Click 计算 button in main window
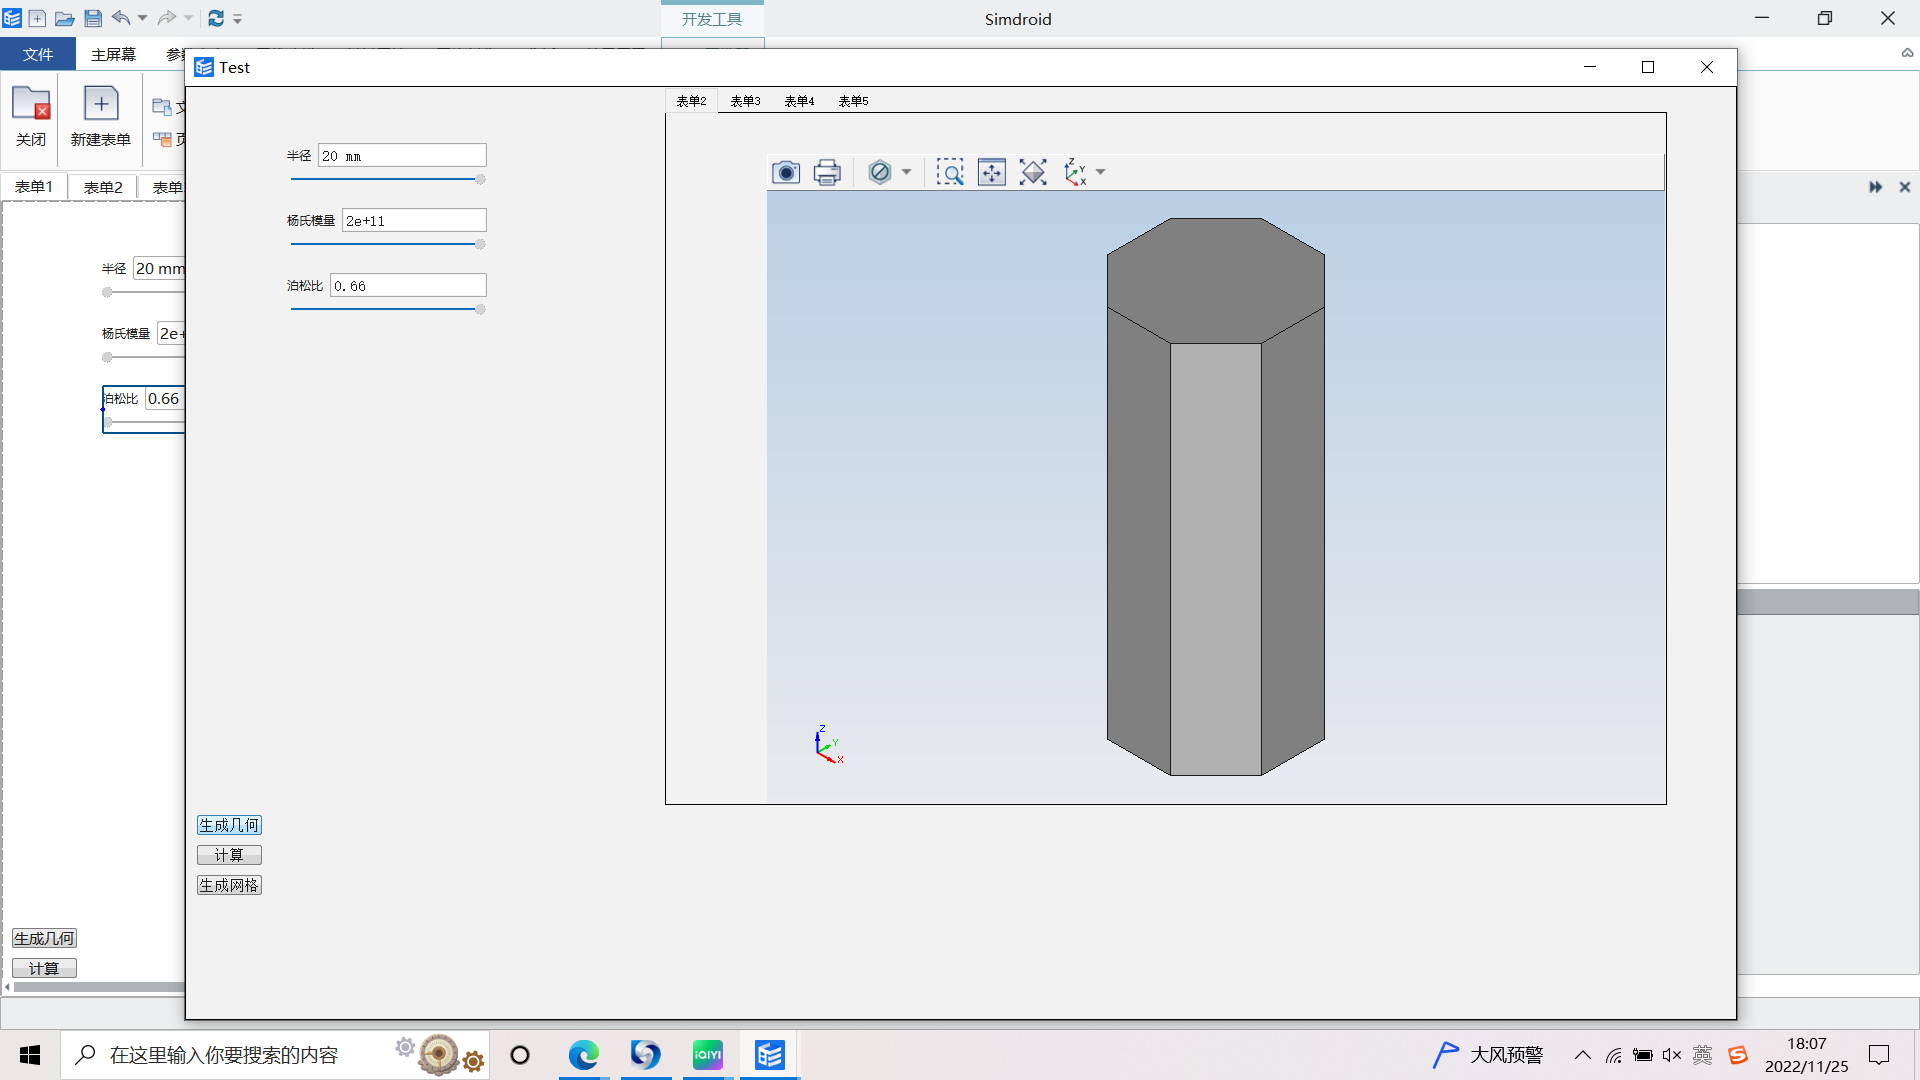1920x1080 pixels. (x=44, y=968)
